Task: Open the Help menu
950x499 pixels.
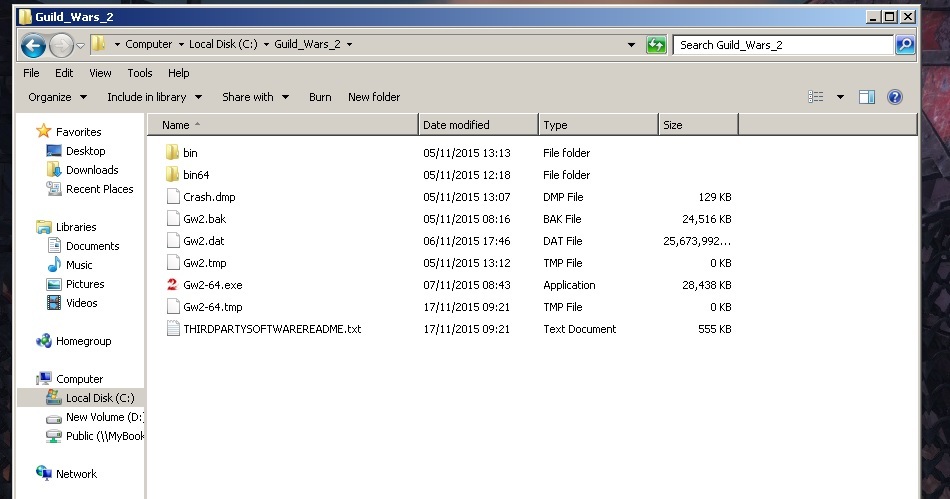Action: [x=178, y=73]
